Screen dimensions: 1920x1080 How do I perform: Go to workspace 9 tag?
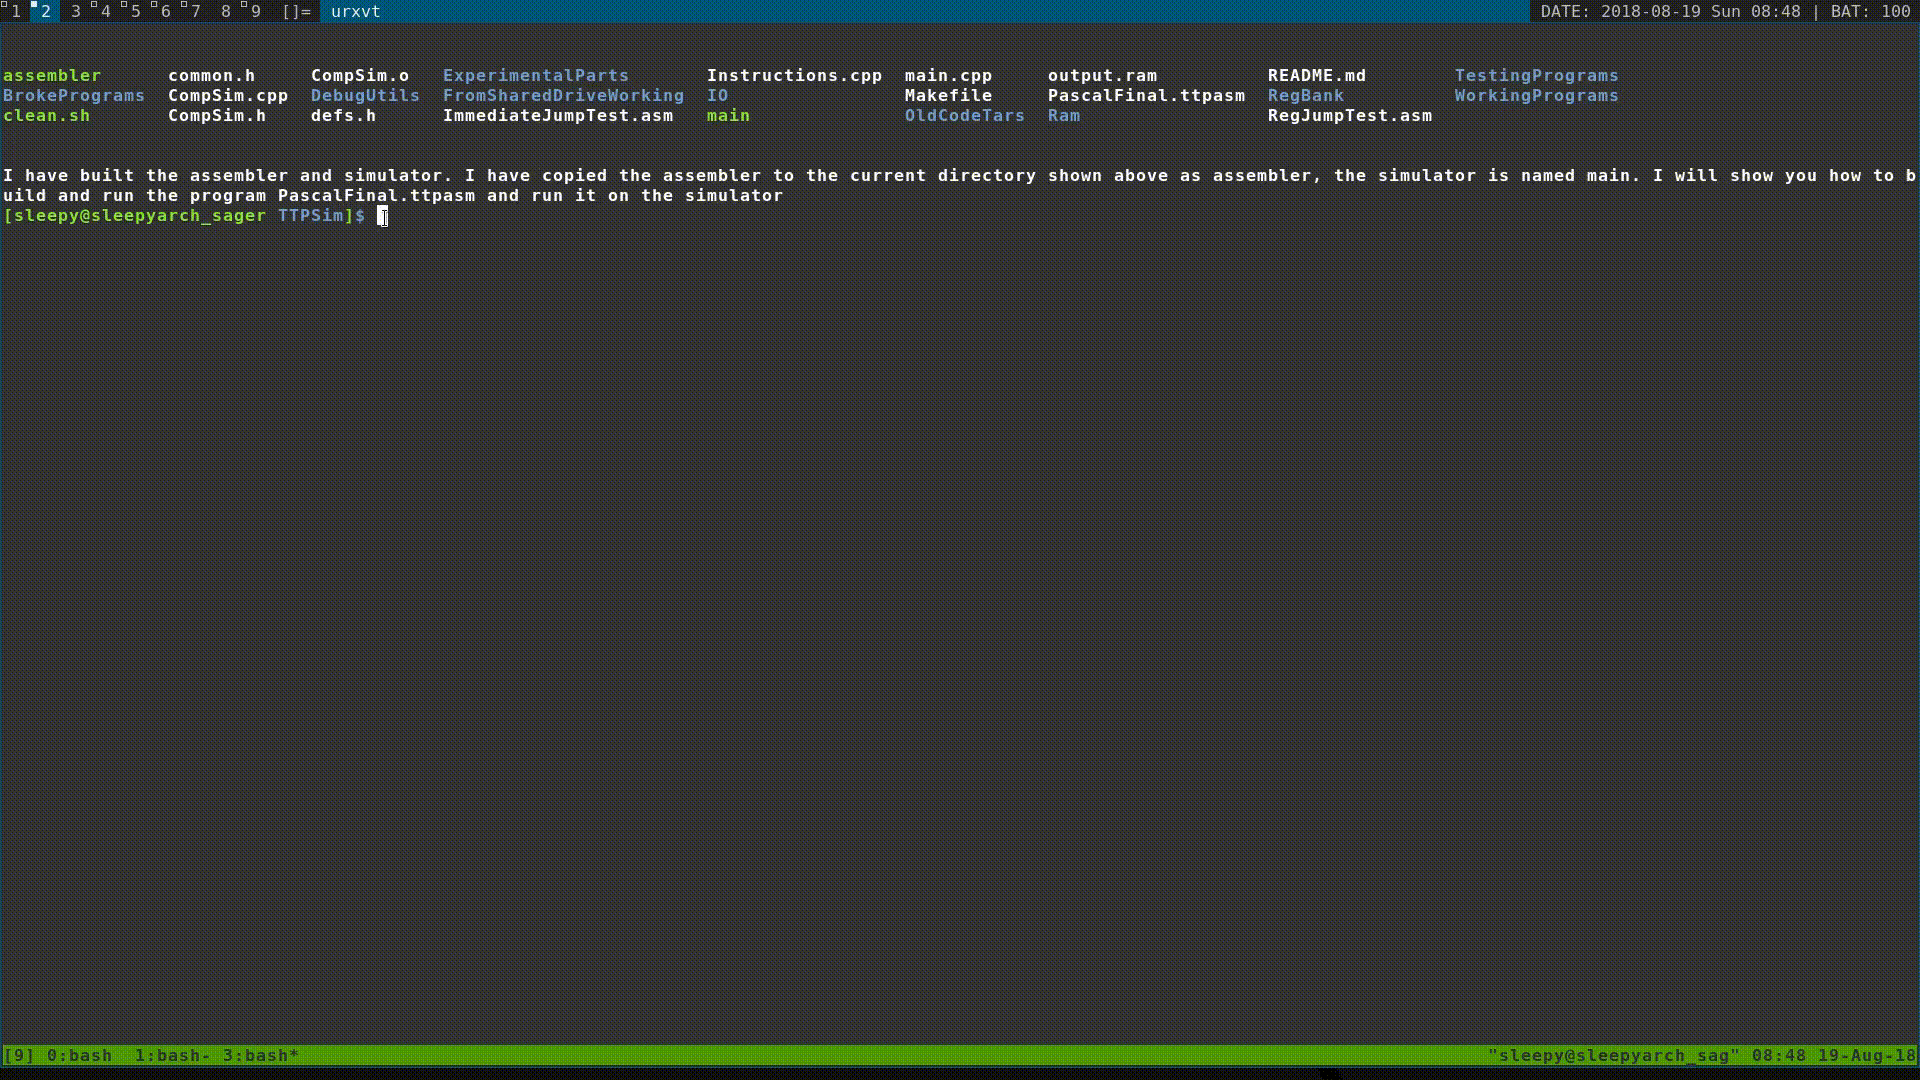[255, 11]
